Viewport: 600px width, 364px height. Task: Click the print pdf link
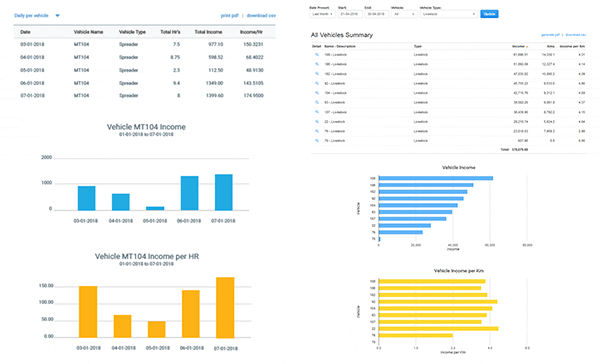click(x=230, y=16)
